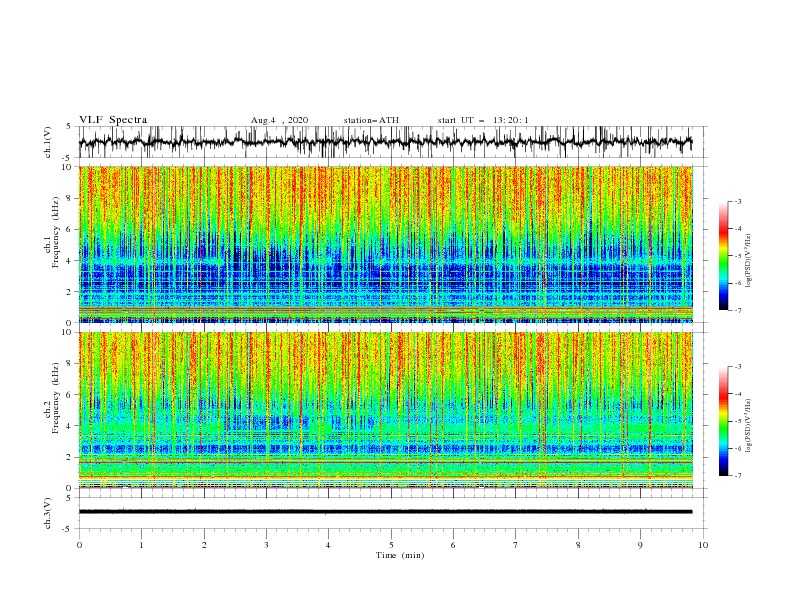This screenshot has width=792, height=612.
Task: Select the date text "Aug.4 , 2020"
Action: [279, 120]
